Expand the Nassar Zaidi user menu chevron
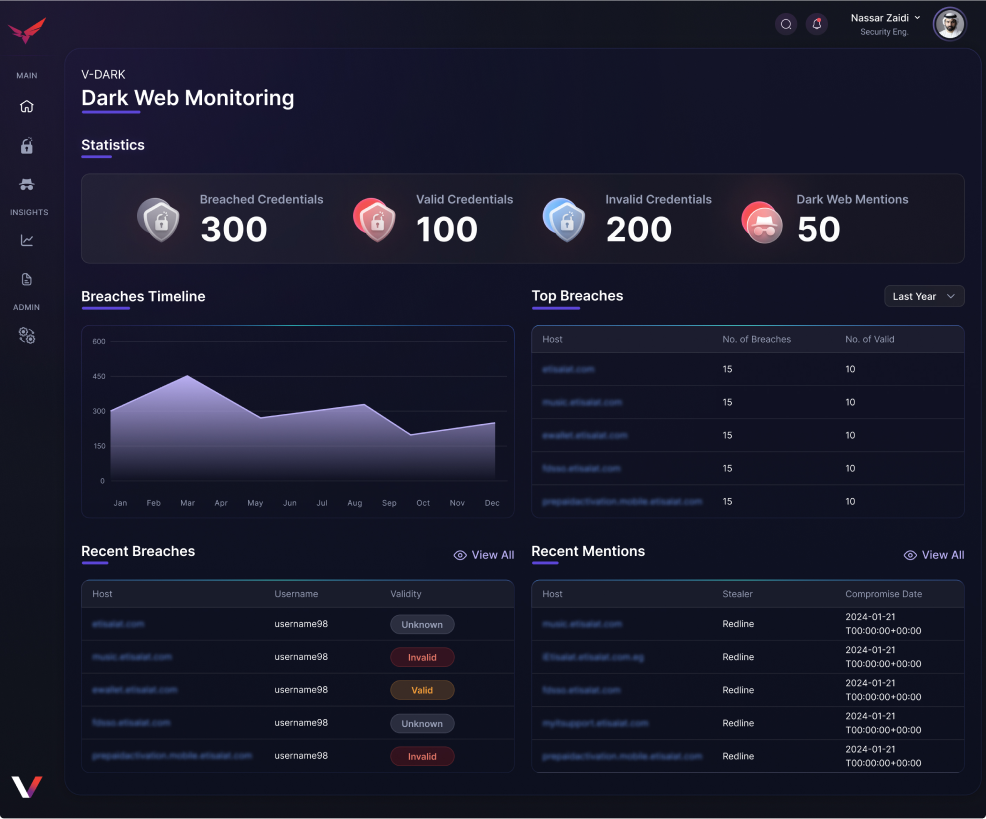986x819 pixels. (x=917, y=18)
